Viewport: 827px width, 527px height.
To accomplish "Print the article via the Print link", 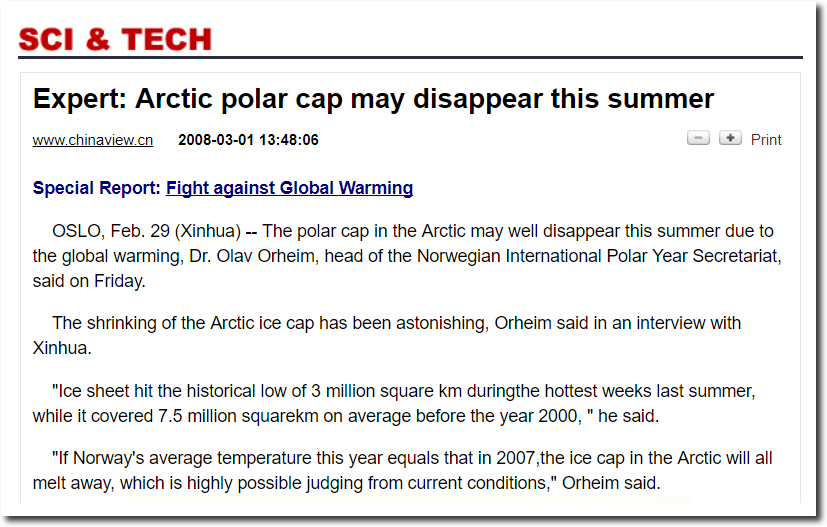I will [766, 140].
